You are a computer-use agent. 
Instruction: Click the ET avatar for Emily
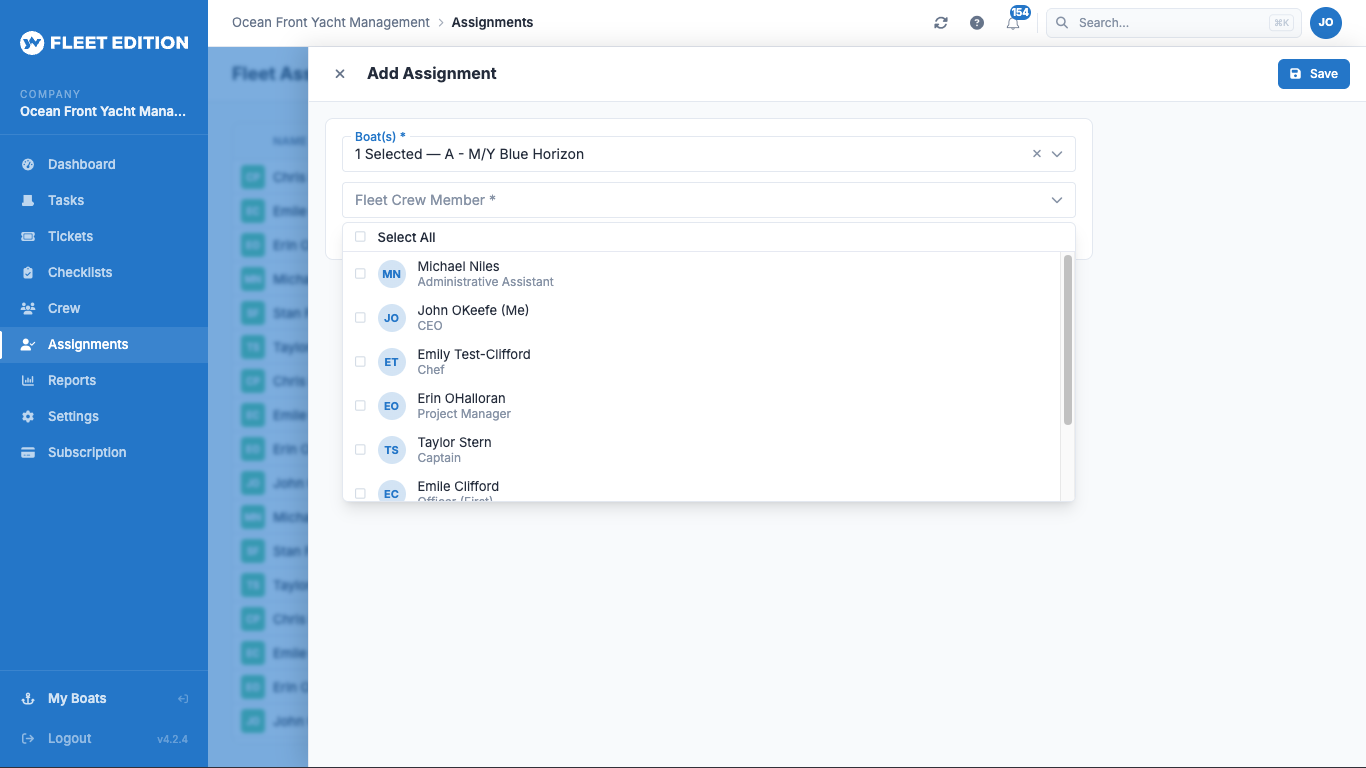click(392, 362)
